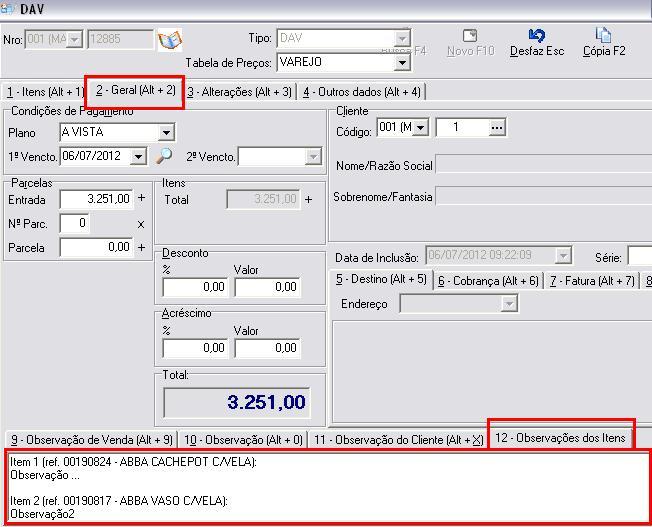This screenshot has height=527, width=652.
Task: Switch to 9 - Observação de Venda tab
Action: (91, 440)
